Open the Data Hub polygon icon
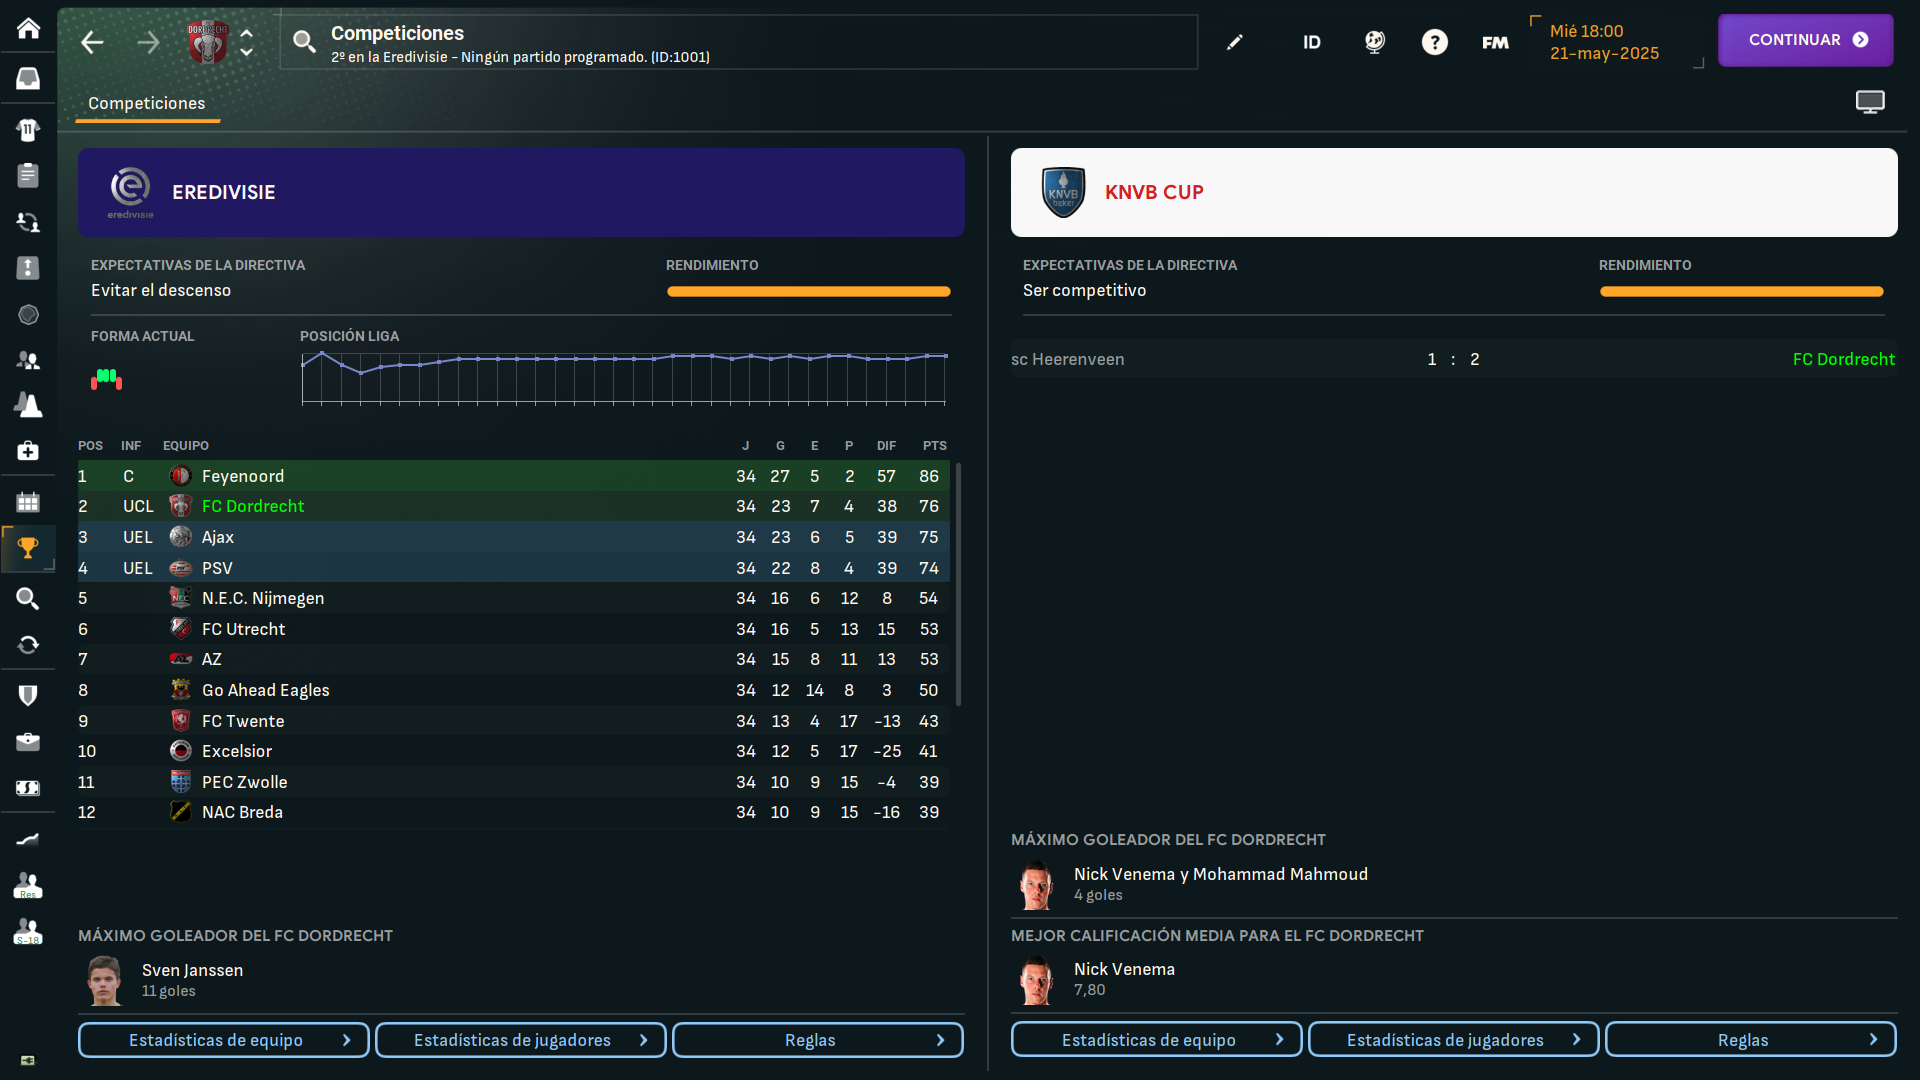Image resolution: width=1920 pixels, height=1080 pixels. tap(28, 314)
